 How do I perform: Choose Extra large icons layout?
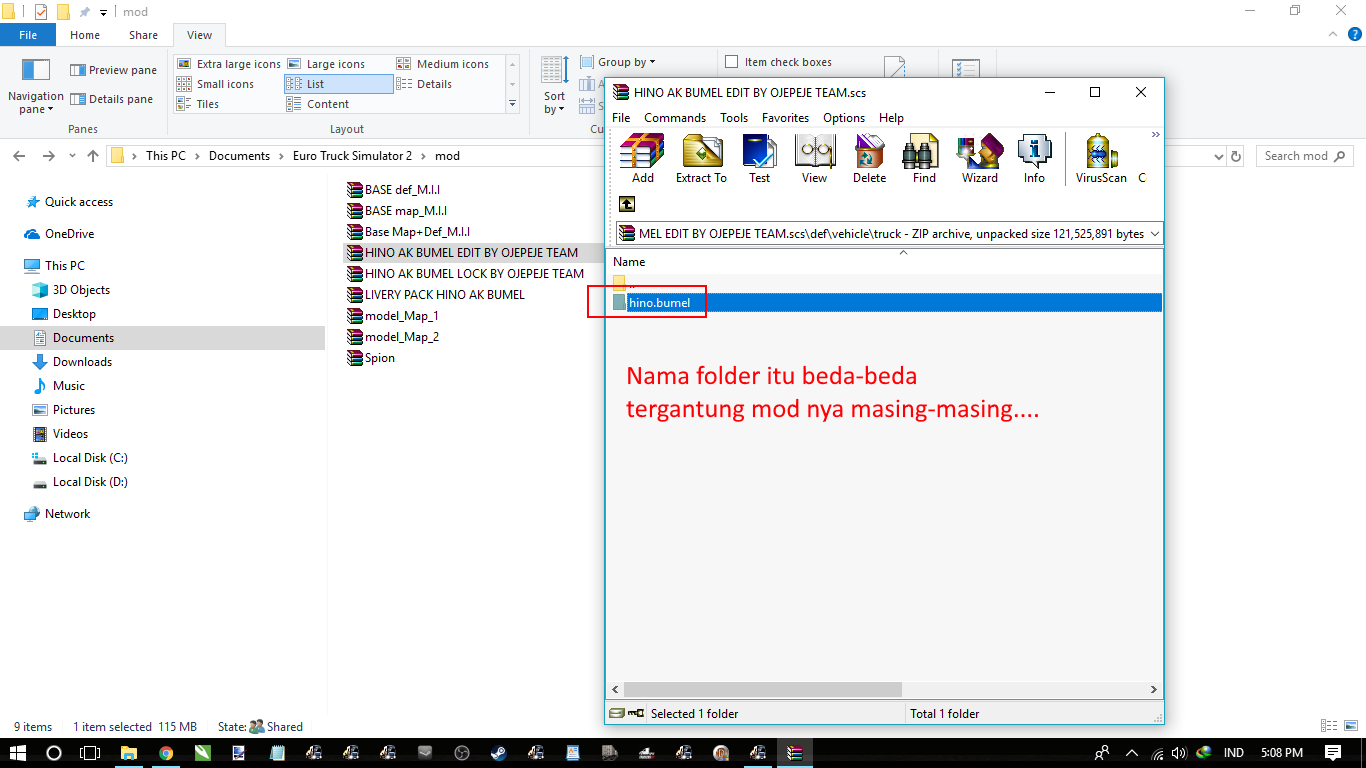tap(229, 64)
